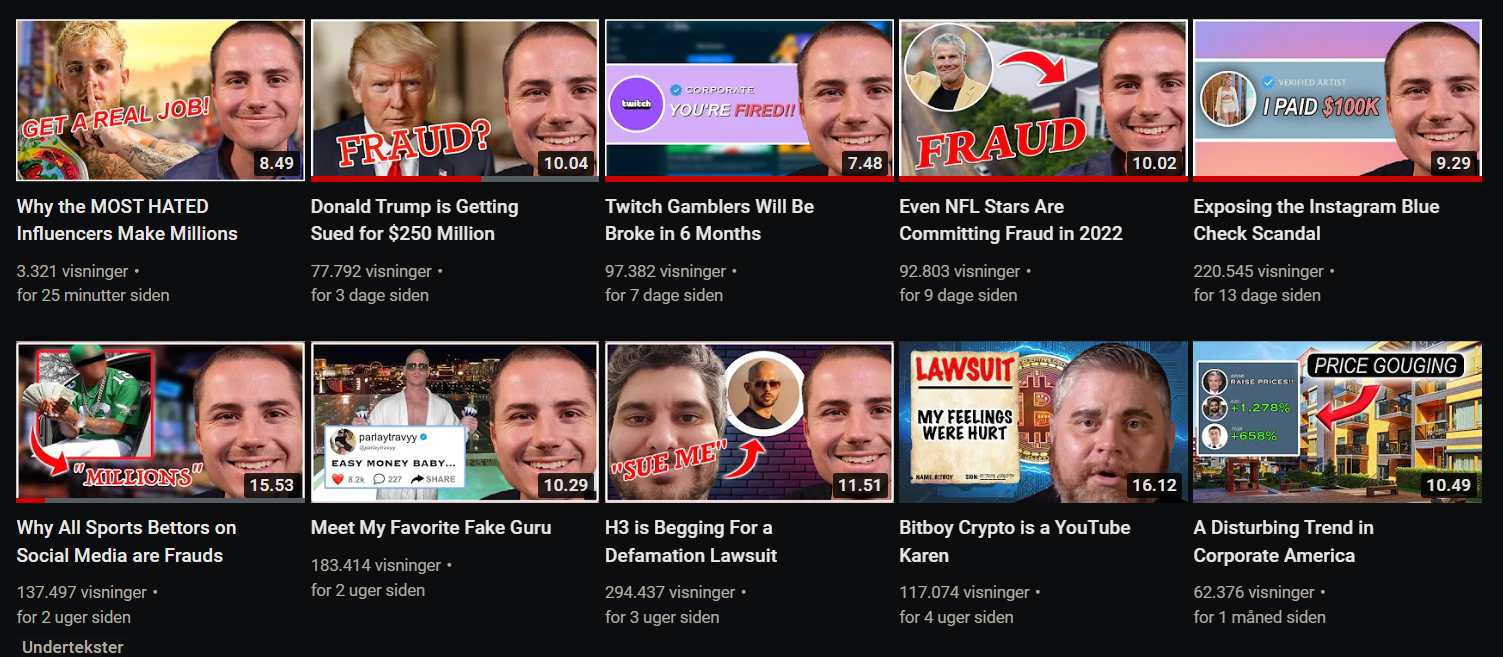The image size is (1503, 657).
Task: Play the Twitch 'You're Fired' thumbnail video
Action: [x=749, y=100]
